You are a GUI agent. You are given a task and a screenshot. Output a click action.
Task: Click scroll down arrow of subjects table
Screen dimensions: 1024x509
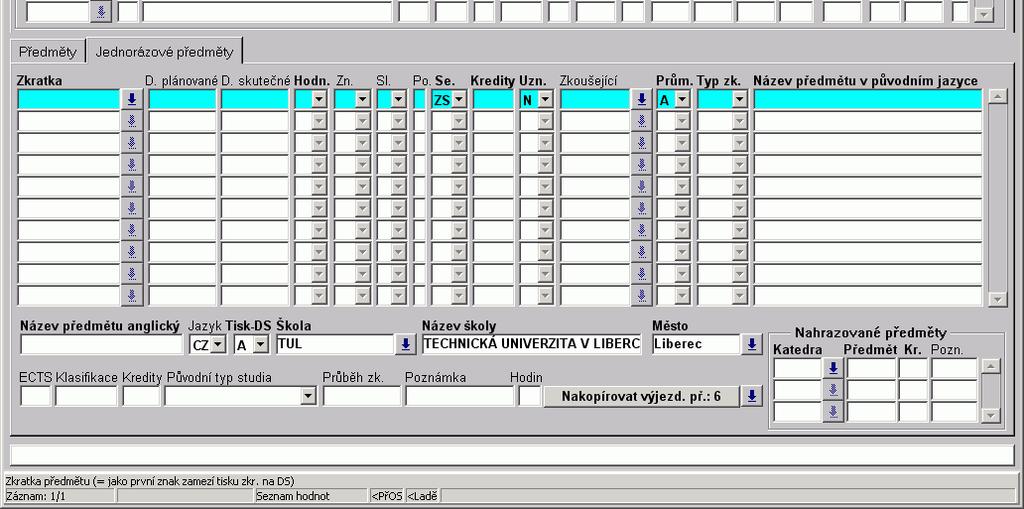point(997,299)
